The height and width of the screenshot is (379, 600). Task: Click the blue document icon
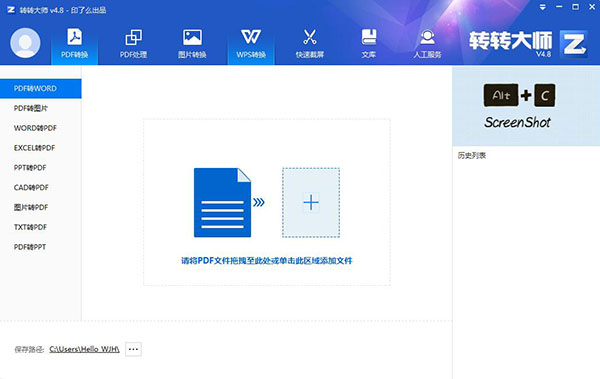[222, 203]
